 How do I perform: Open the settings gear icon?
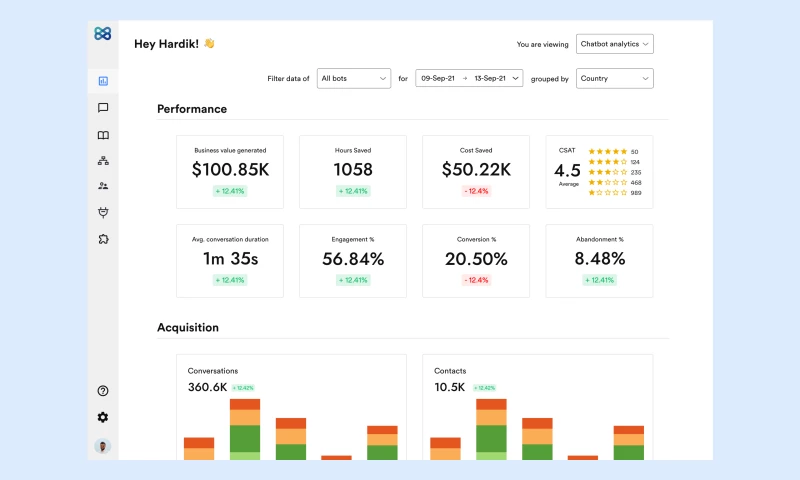pyautogui.click(x=102, y=417)
